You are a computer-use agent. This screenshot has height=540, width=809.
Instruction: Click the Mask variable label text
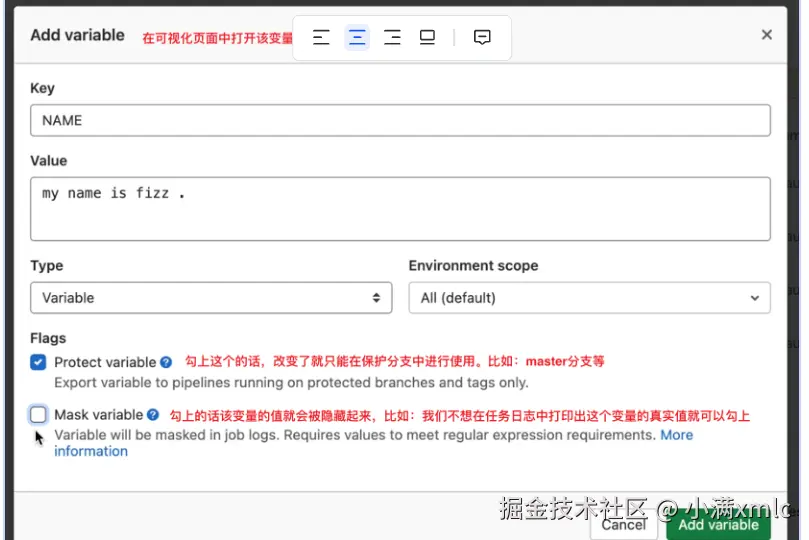click(x=99, y=415)
